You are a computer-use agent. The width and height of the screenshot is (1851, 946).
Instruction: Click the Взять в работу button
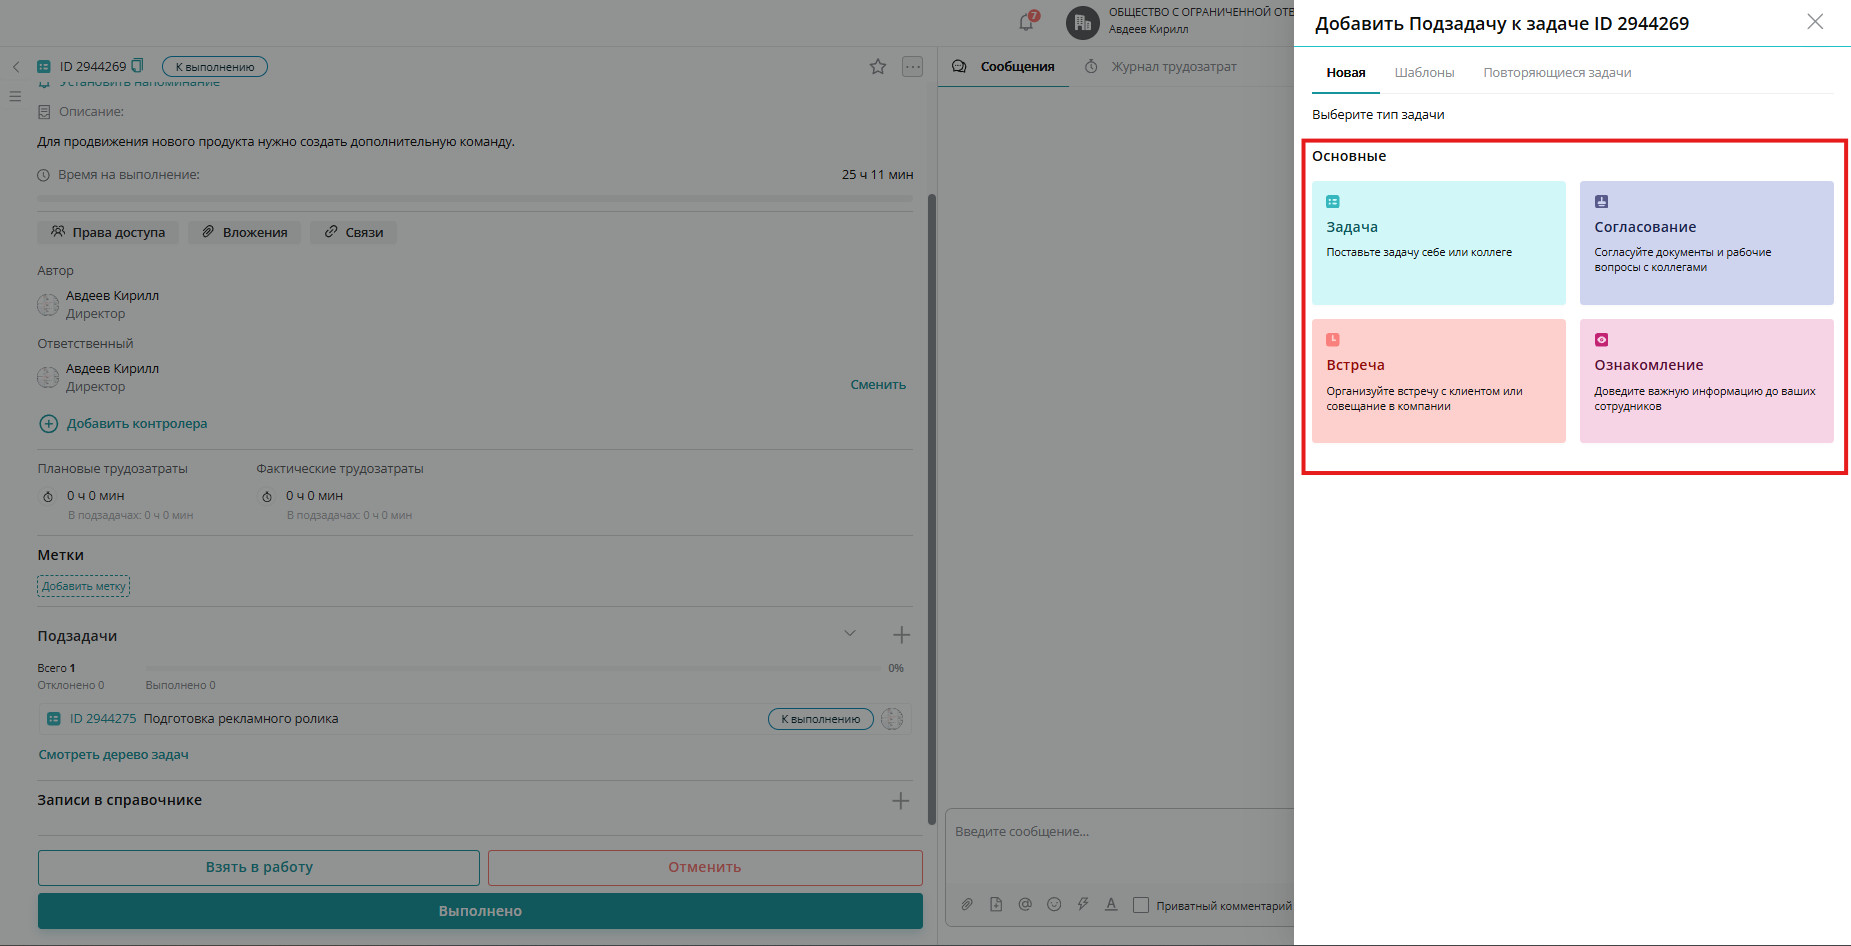pyautogui.click(x=259, y=868)
